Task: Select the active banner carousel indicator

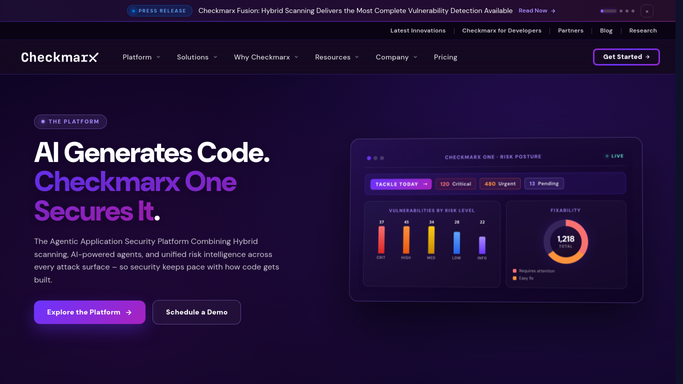Action: pos(608,11)
